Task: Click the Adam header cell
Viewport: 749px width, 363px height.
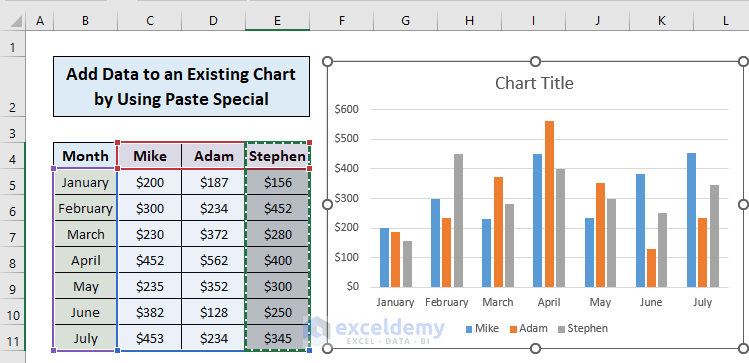Action: [x=214, y=156]
